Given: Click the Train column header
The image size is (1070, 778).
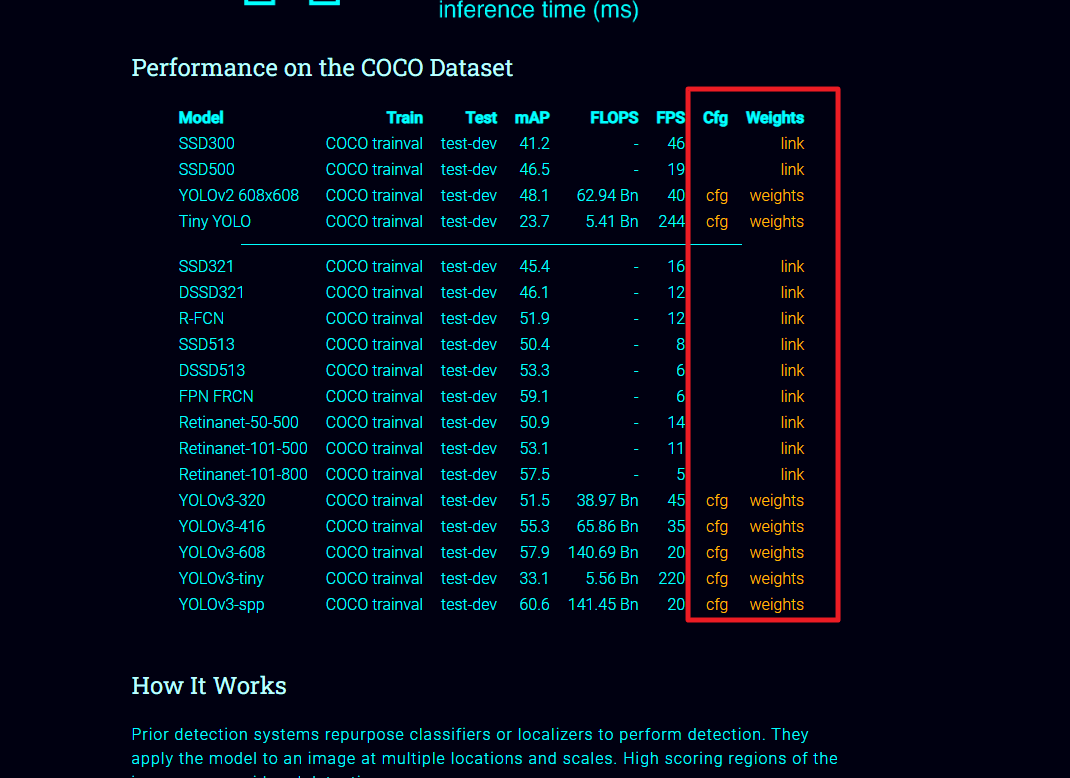Looking at the screenshot, I should click(x=405, y=117).
